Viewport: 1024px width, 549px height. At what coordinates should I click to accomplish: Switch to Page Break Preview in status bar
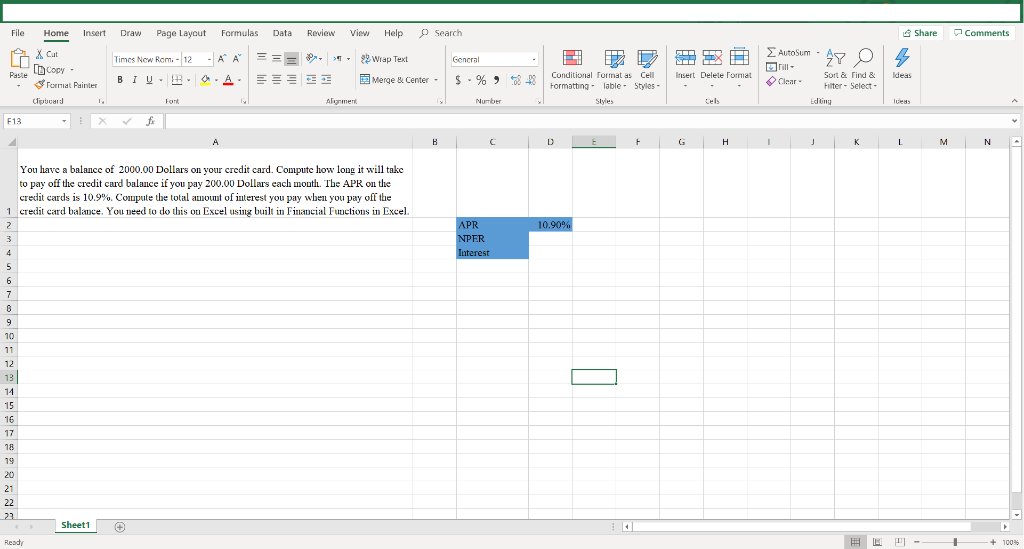900,542
